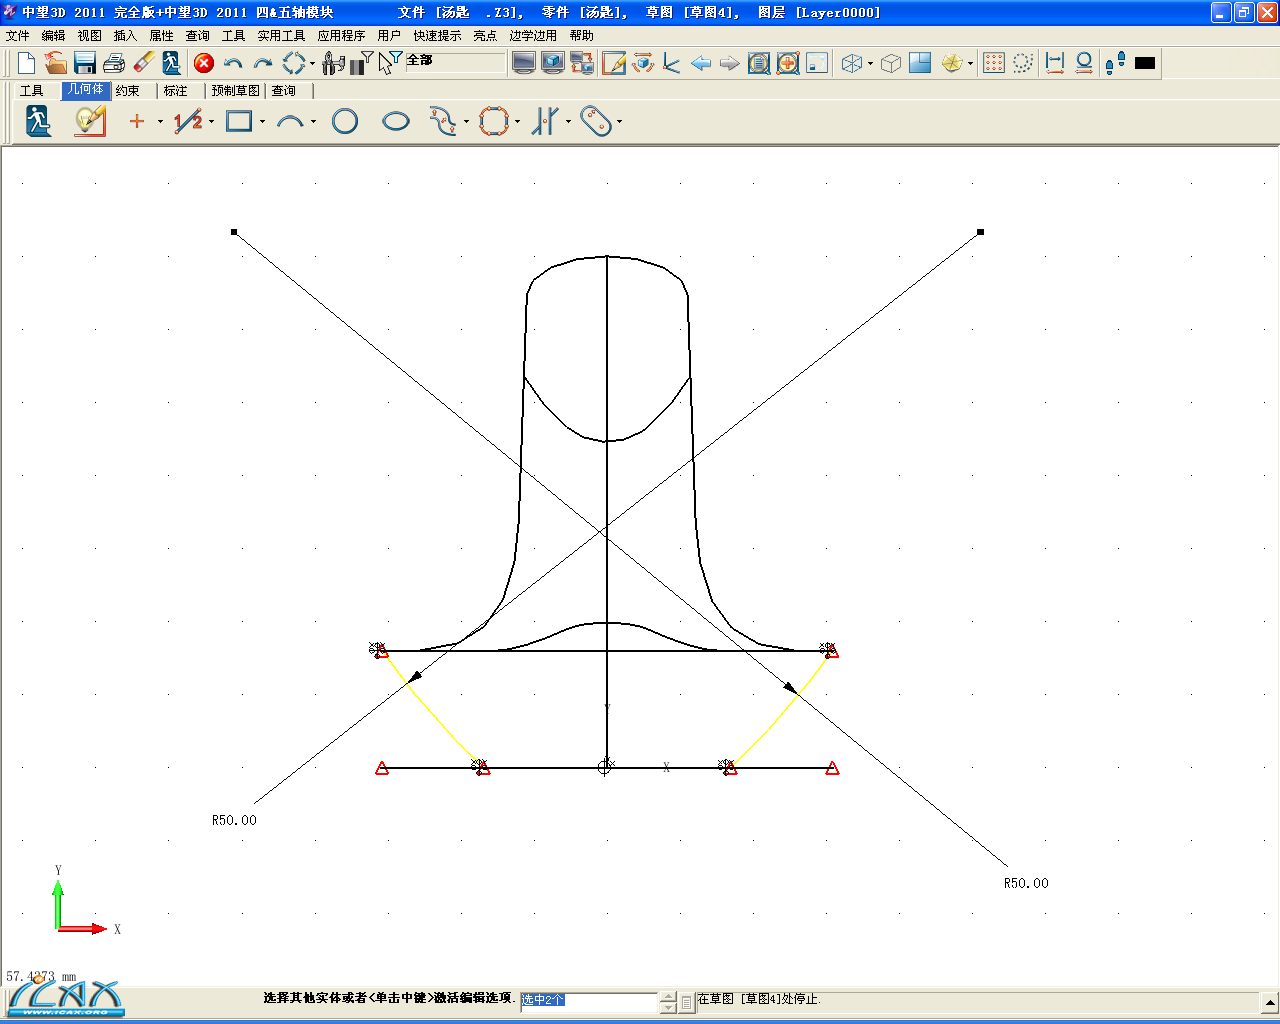Open the point tool dropdown arrow

(160, 123)
